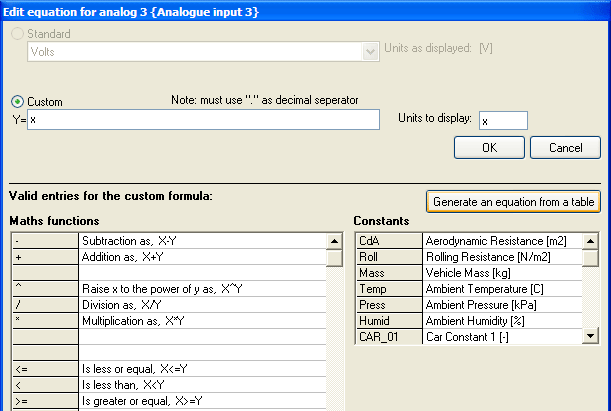The image size is (611, 411).
Task: Select the Roll constant cell
Action: point(388,257)
